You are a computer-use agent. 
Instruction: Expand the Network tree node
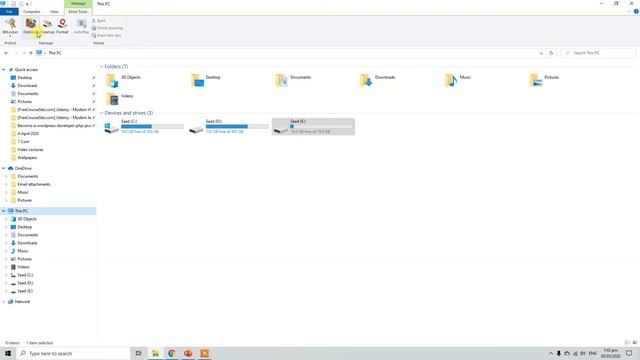pyautogui.click(x=4, y=302)
